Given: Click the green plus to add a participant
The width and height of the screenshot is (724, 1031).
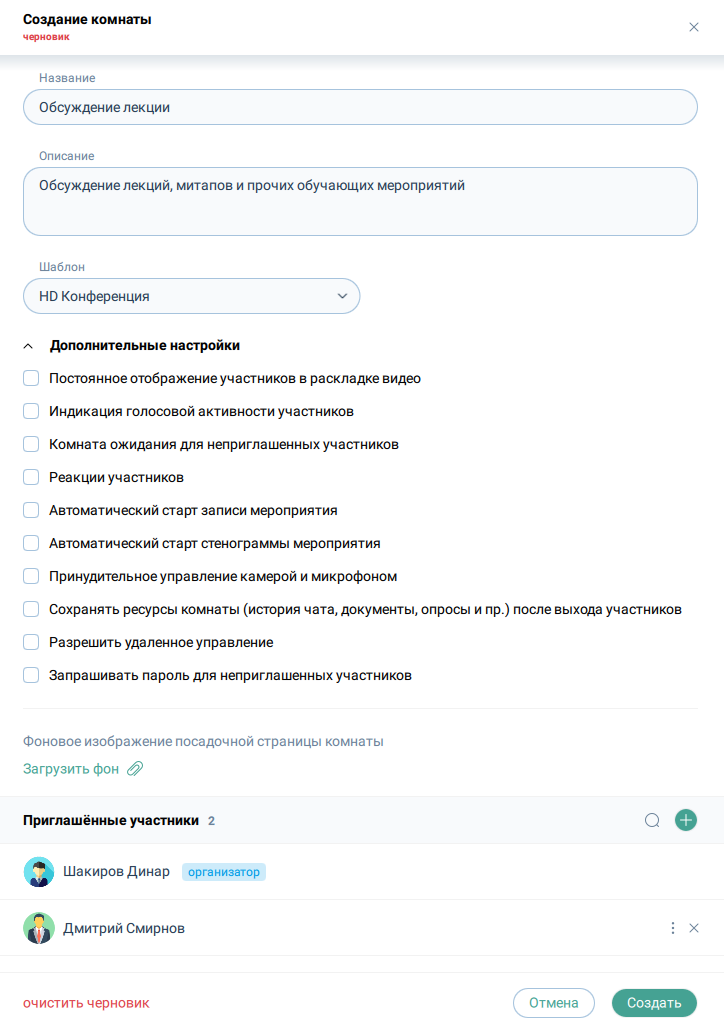Looking at the screenshot, I should point(686,820).
